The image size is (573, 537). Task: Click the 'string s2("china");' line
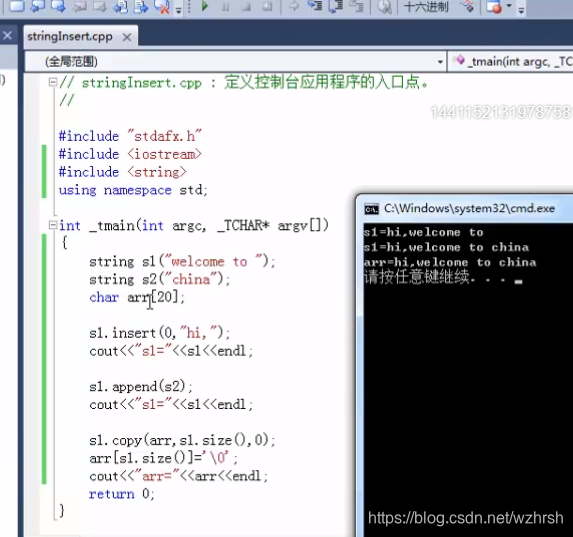click(160, 280)
